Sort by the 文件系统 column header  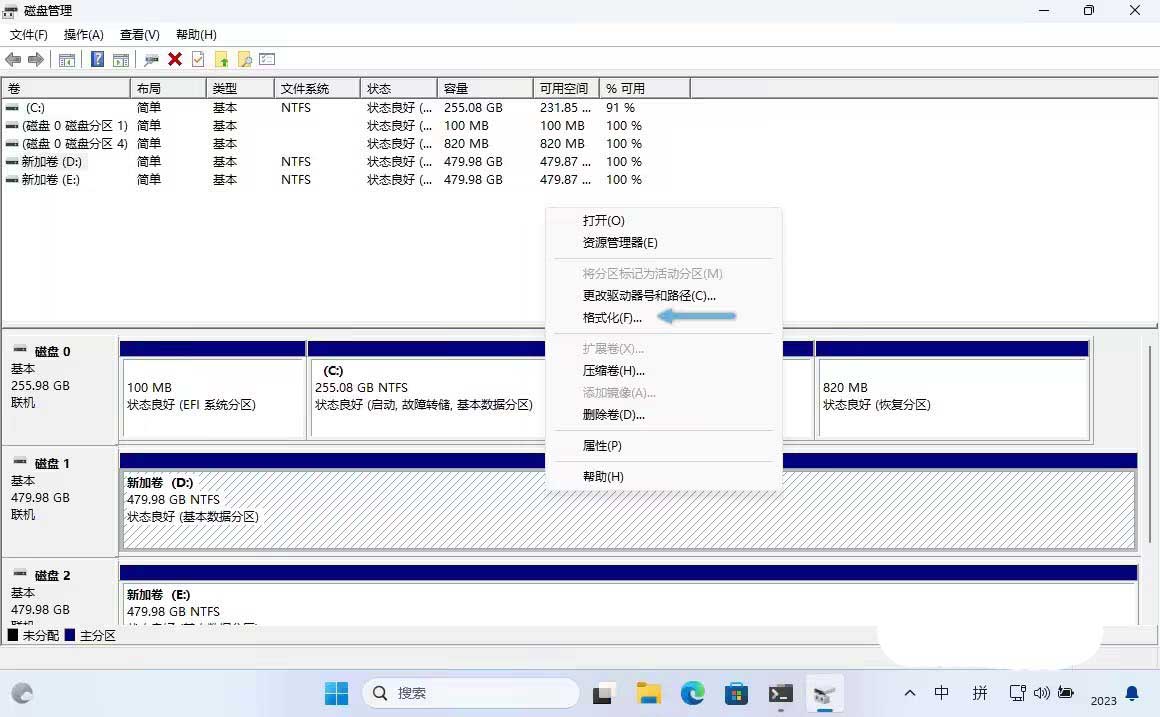(x=317, y=89)
